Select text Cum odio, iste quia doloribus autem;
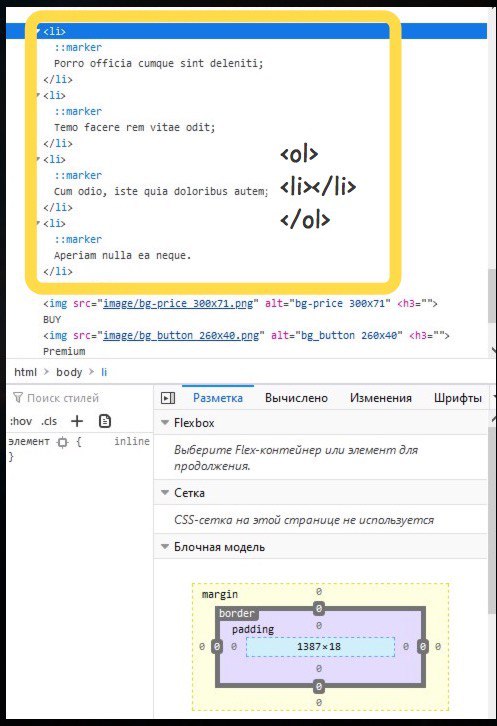Viewport: 497px width, 726px height. 161,191
